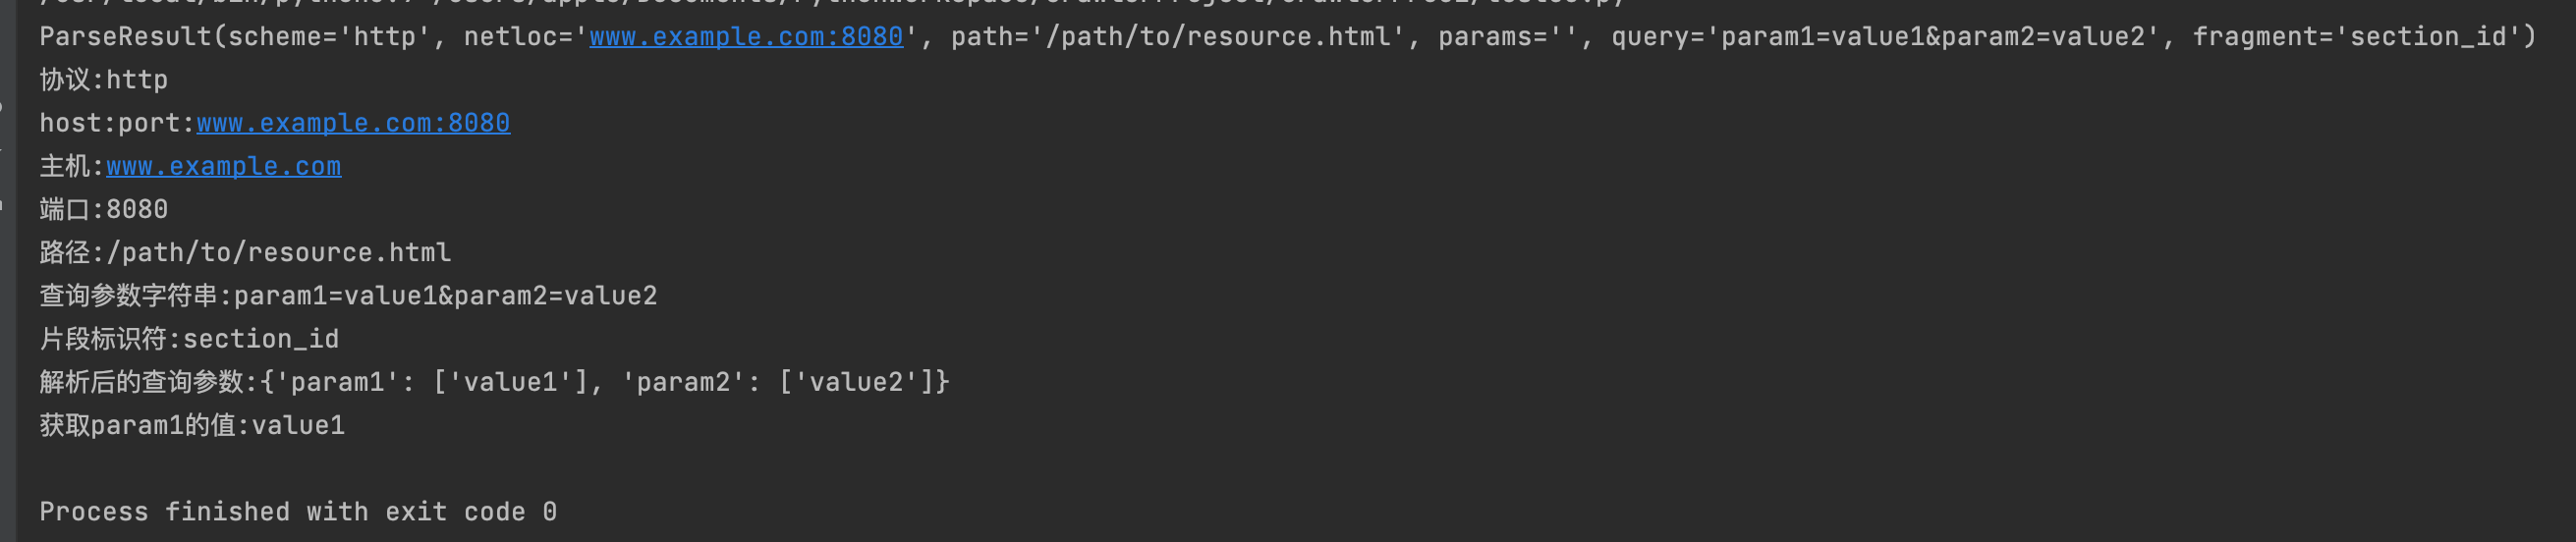Click the empty line above Process finished
This screenshot has height=542, width=2576.
pos(1288,468)
